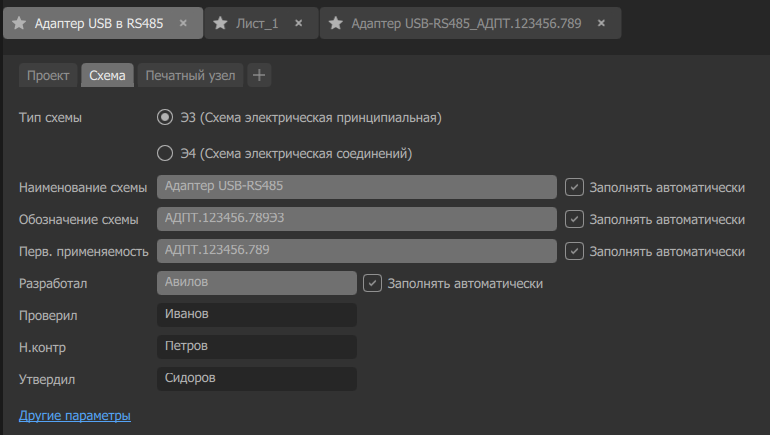The height and width of the screenshot is (435, 770).
Task: Close the Лист_1 tab
Action: (x=299, y=23)
